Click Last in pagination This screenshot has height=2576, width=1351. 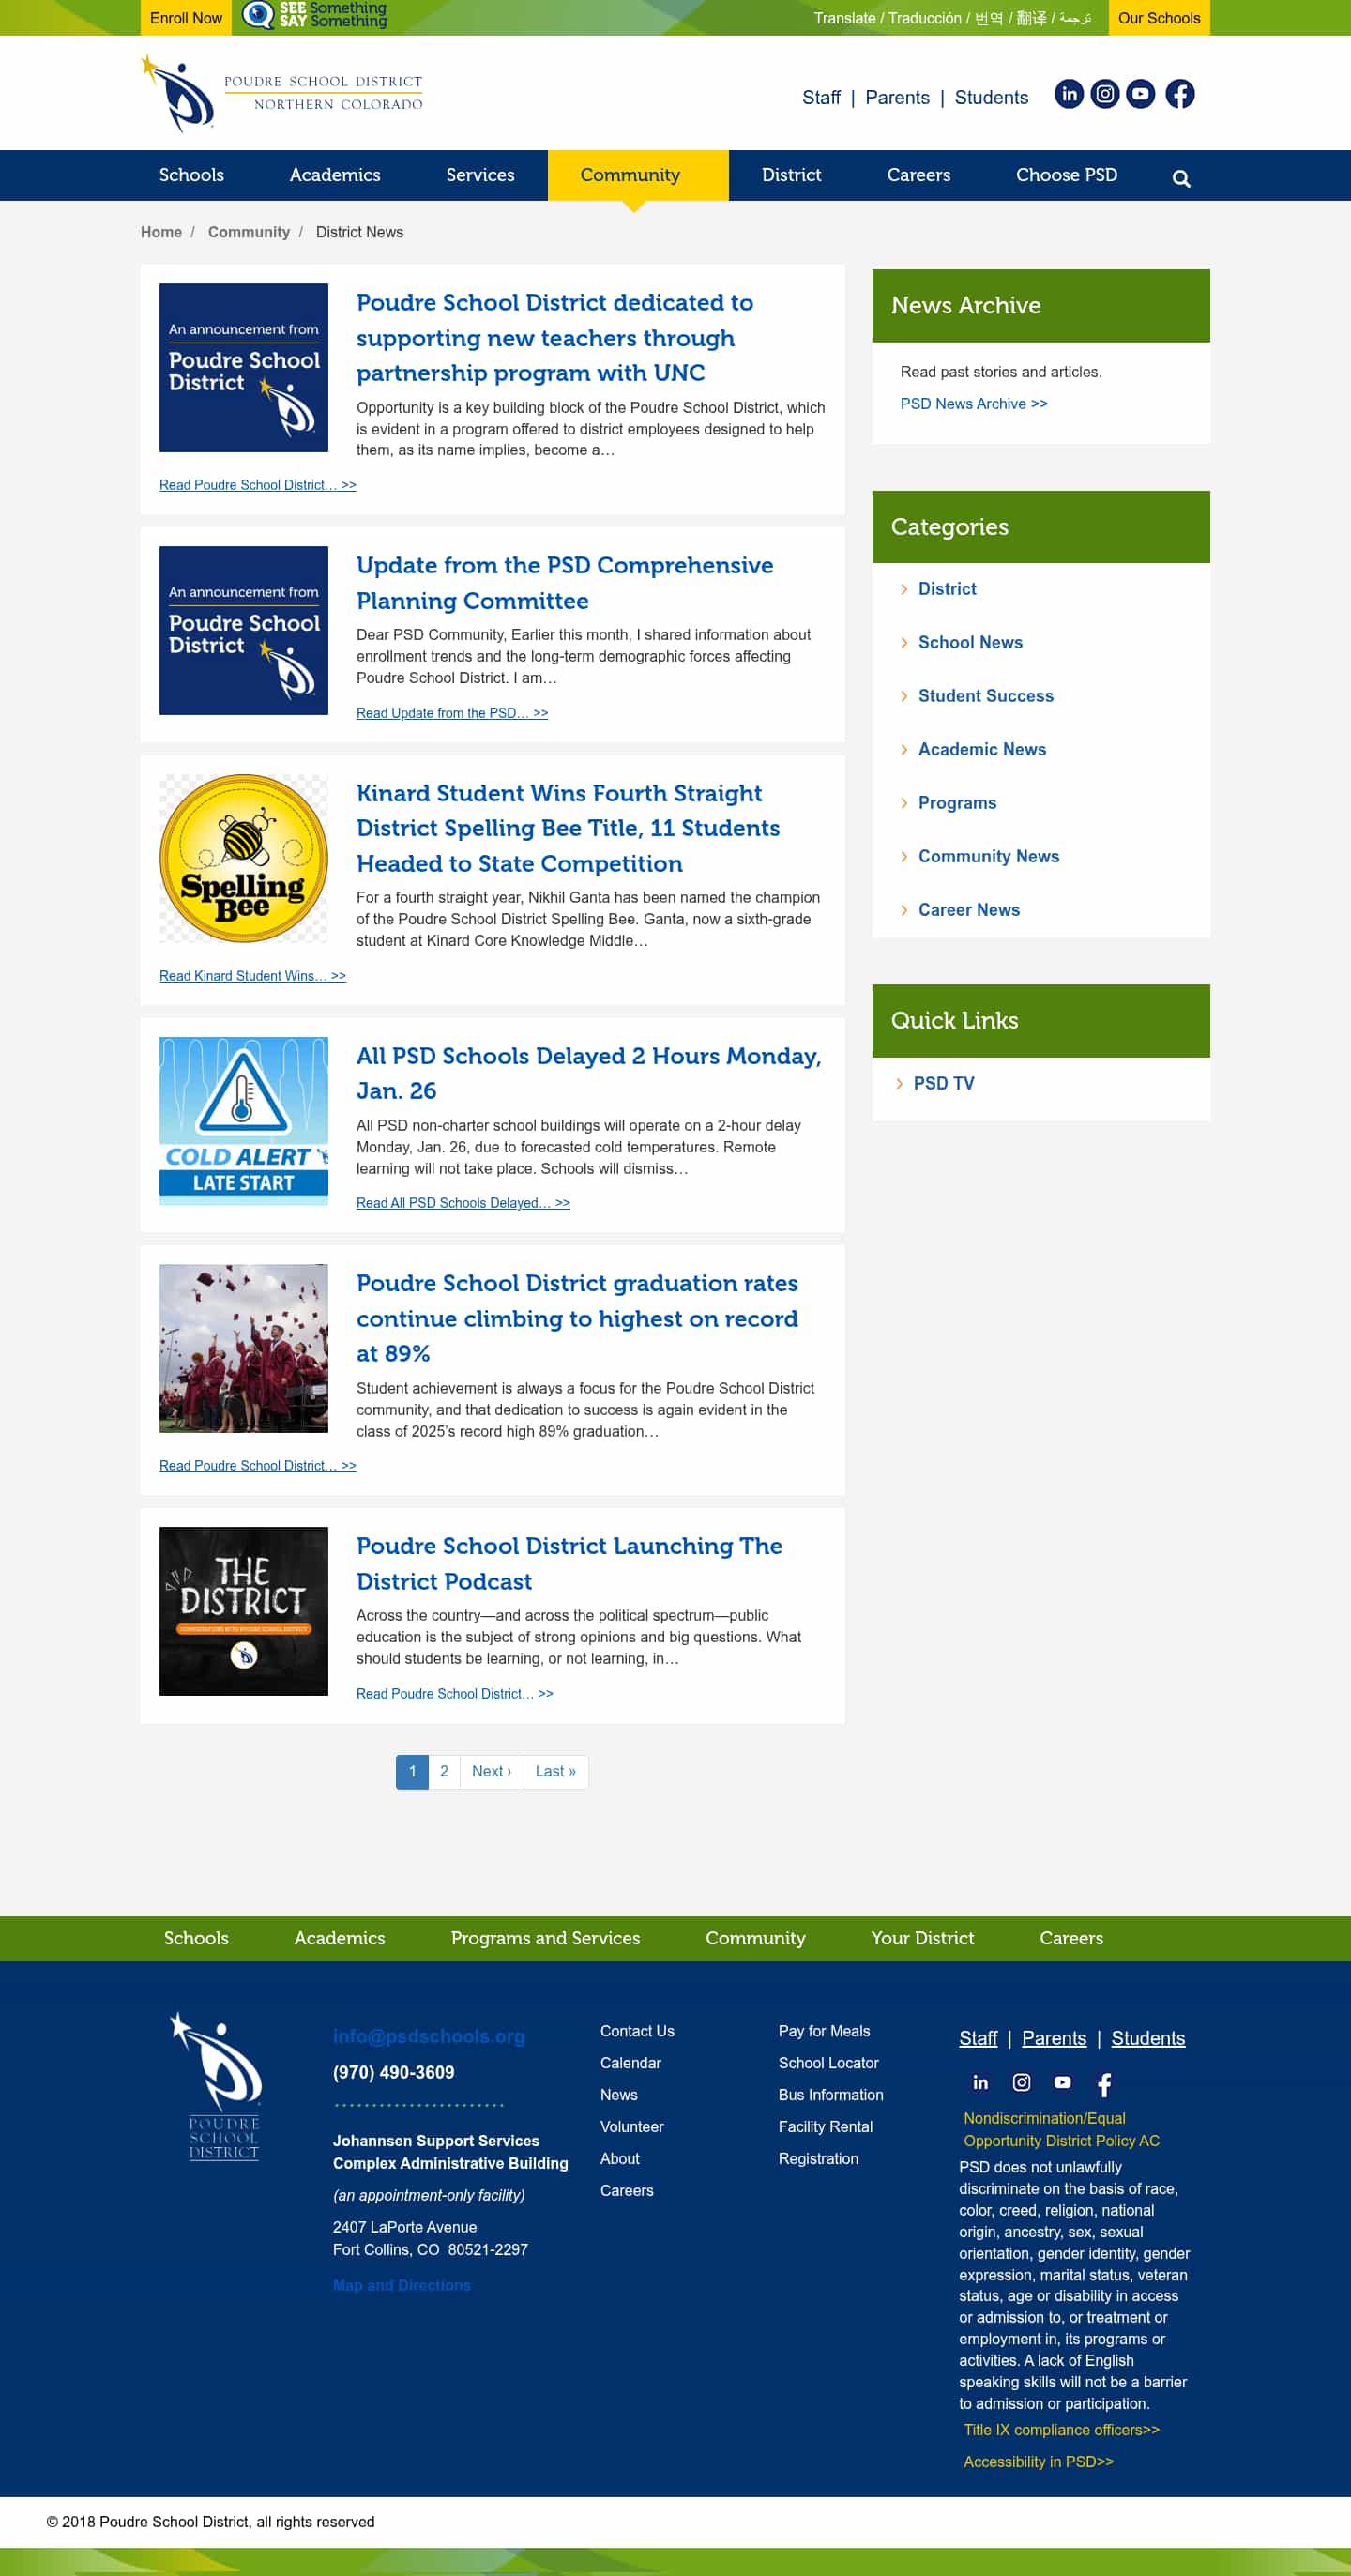point(555,1771)
